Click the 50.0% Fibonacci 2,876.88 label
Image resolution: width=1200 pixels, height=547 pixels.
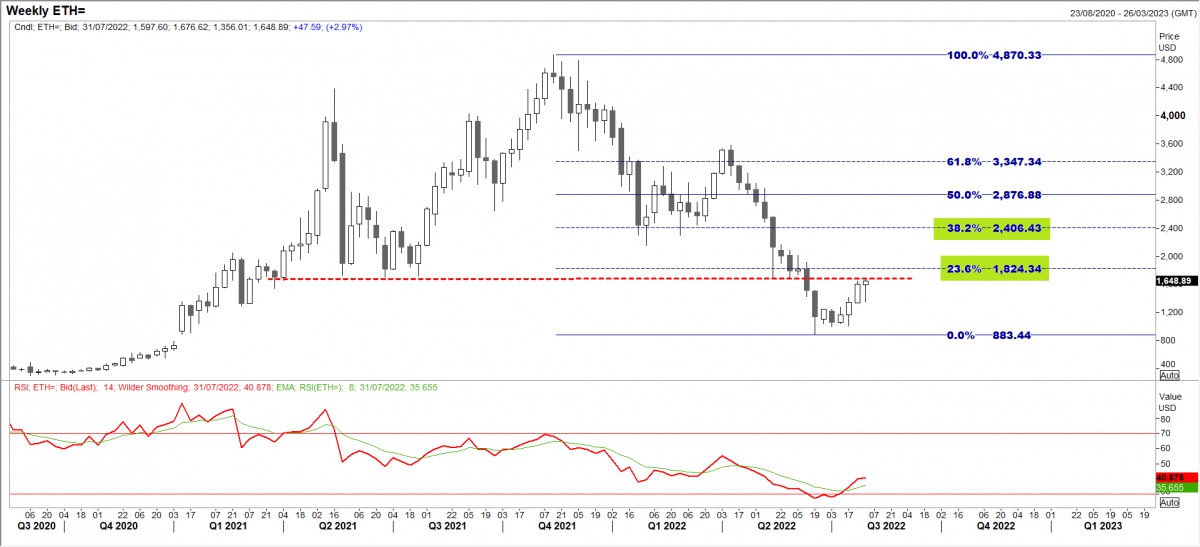point(995,195)
